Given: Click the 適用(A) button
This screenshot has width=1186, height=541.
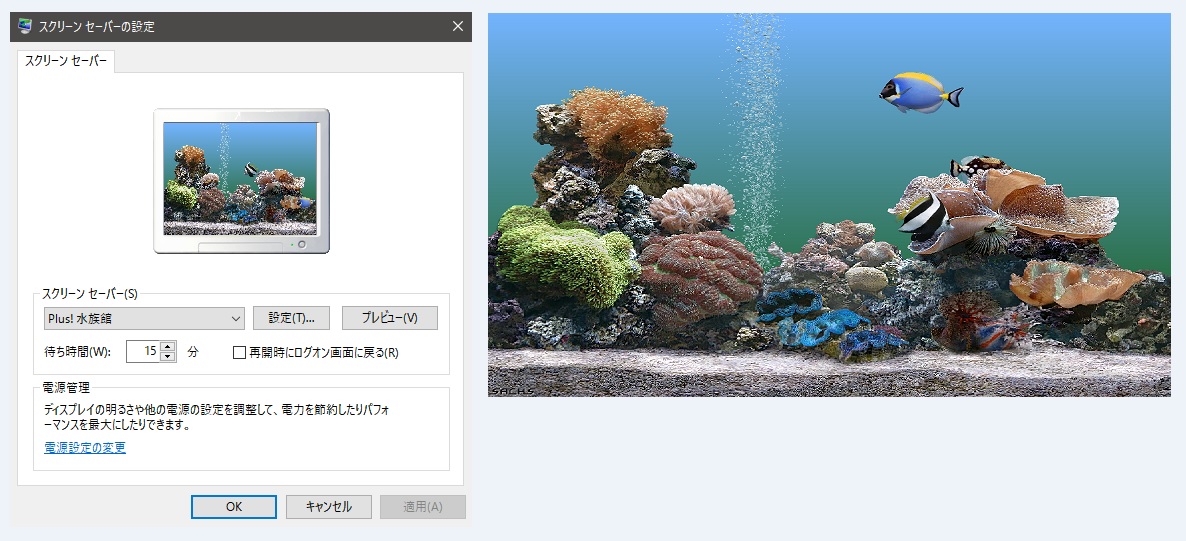Looking at the screenshot, I should click(x=423, y=507).
